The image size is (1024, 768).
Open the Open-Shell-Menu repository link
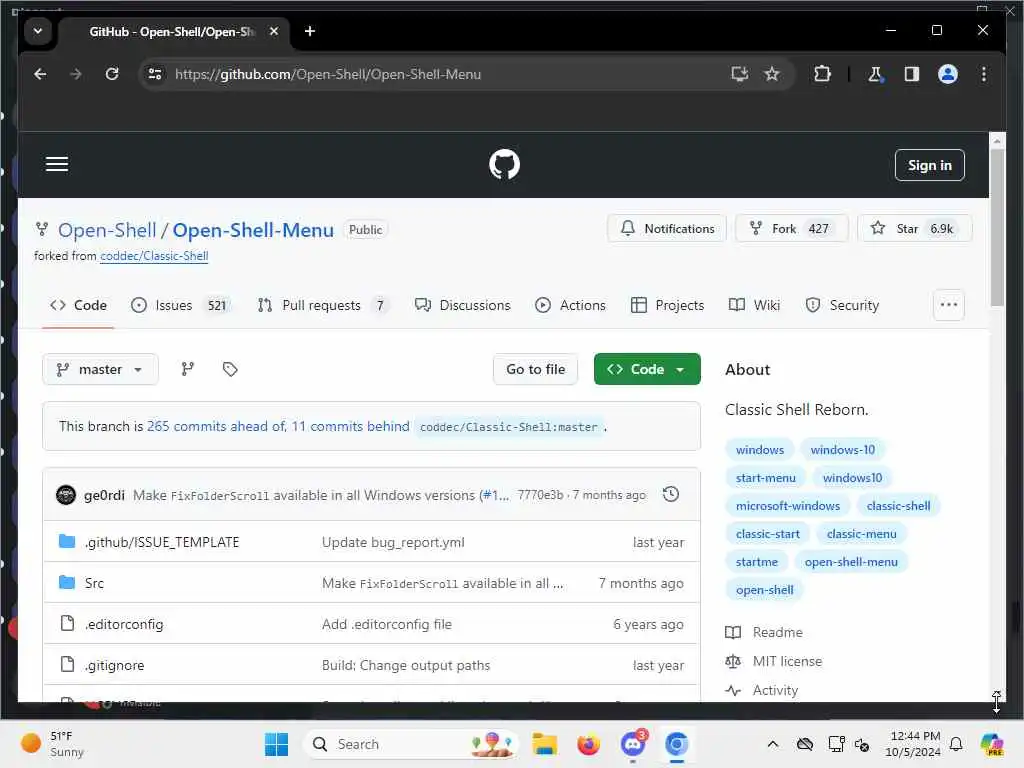click(x=253, y=230)
